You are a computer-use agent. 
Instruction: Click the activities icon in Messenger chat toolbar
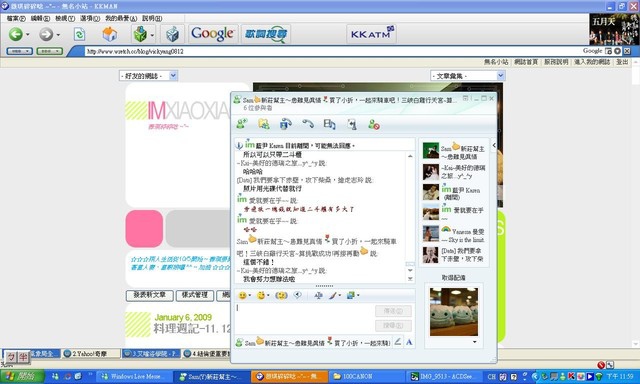329,124
